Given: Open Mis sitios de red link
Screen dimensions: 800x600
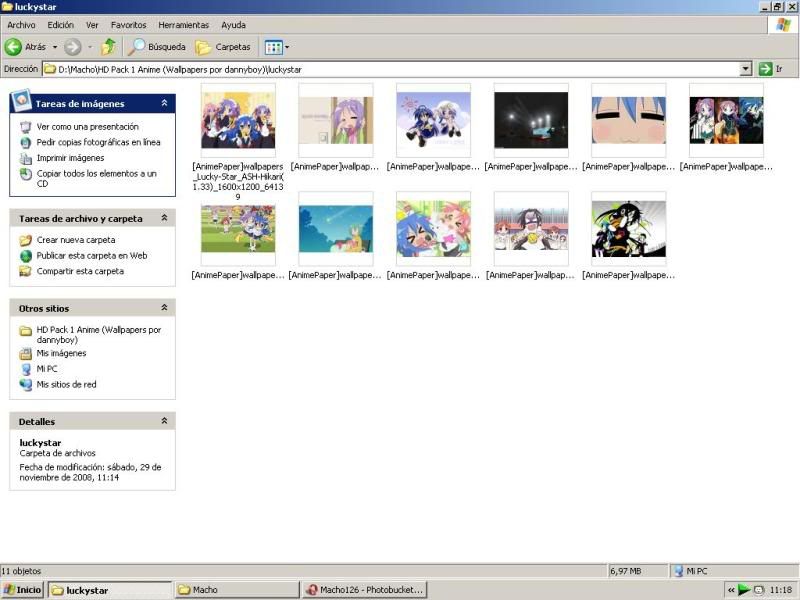Looking at the screenshot, I should 66,385.
